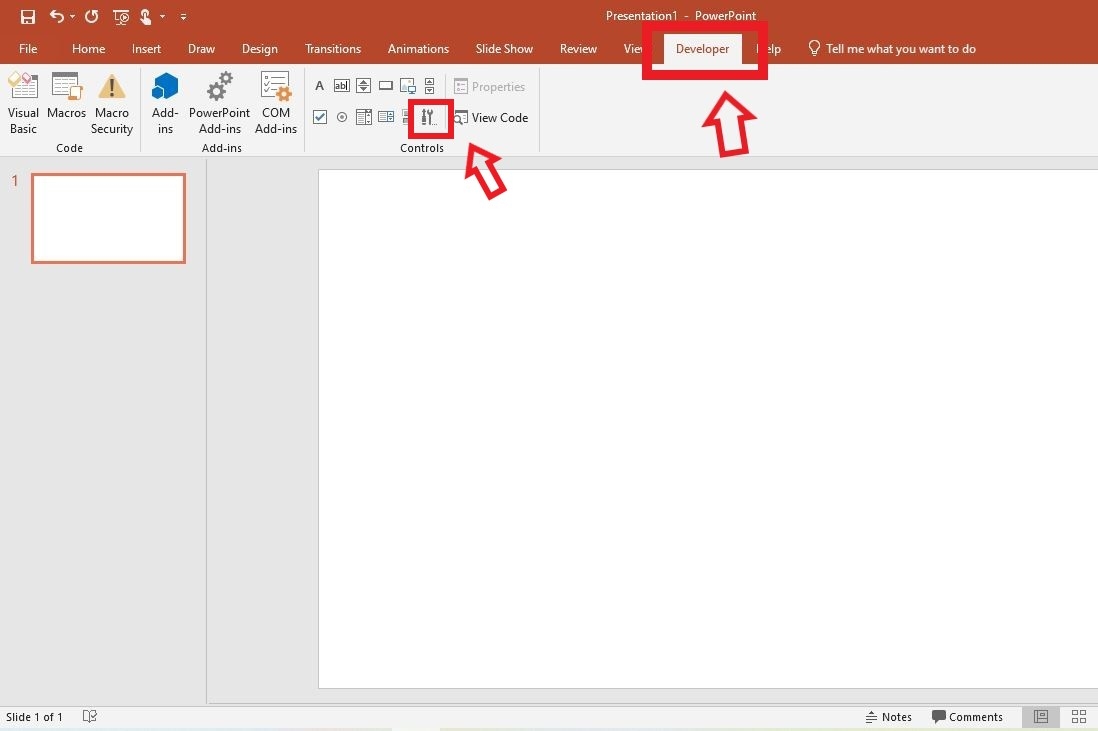The height and width of the screenshot is (731, 1098).
Task: Open the Animations ribbon tab
Action: 418,48
